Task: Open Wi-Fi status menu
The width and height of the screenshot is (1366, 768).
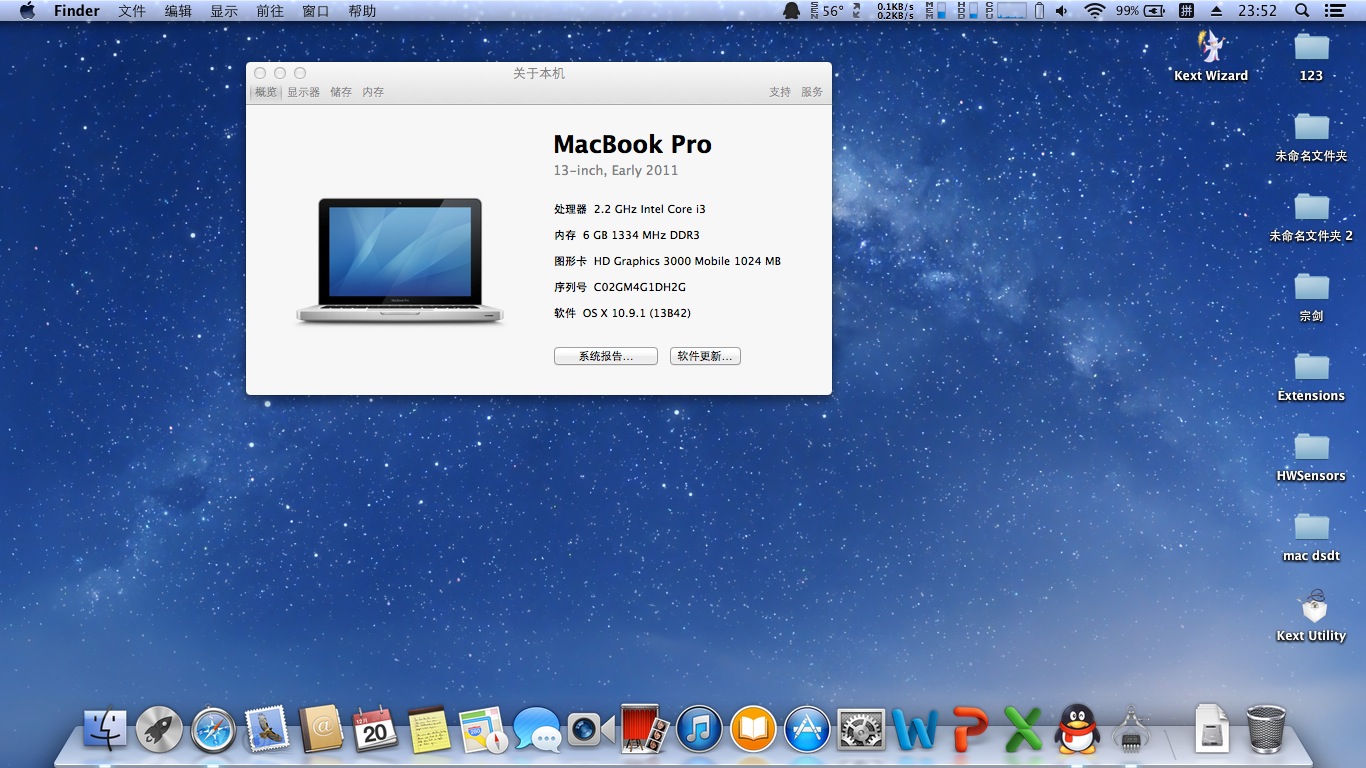Action: (x=1094, y=11)
